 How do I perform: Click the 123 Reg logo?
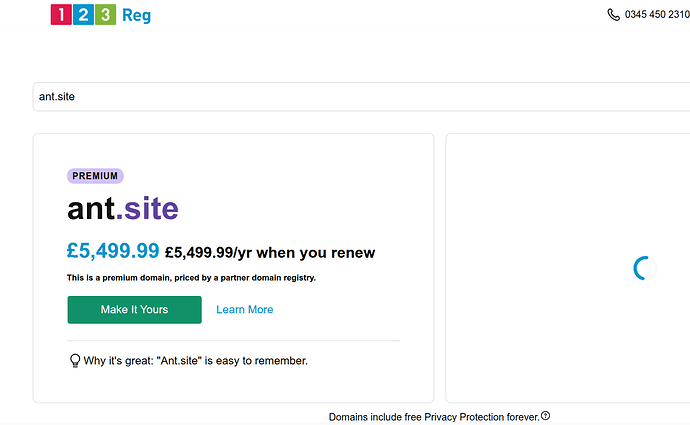[101, 15]
